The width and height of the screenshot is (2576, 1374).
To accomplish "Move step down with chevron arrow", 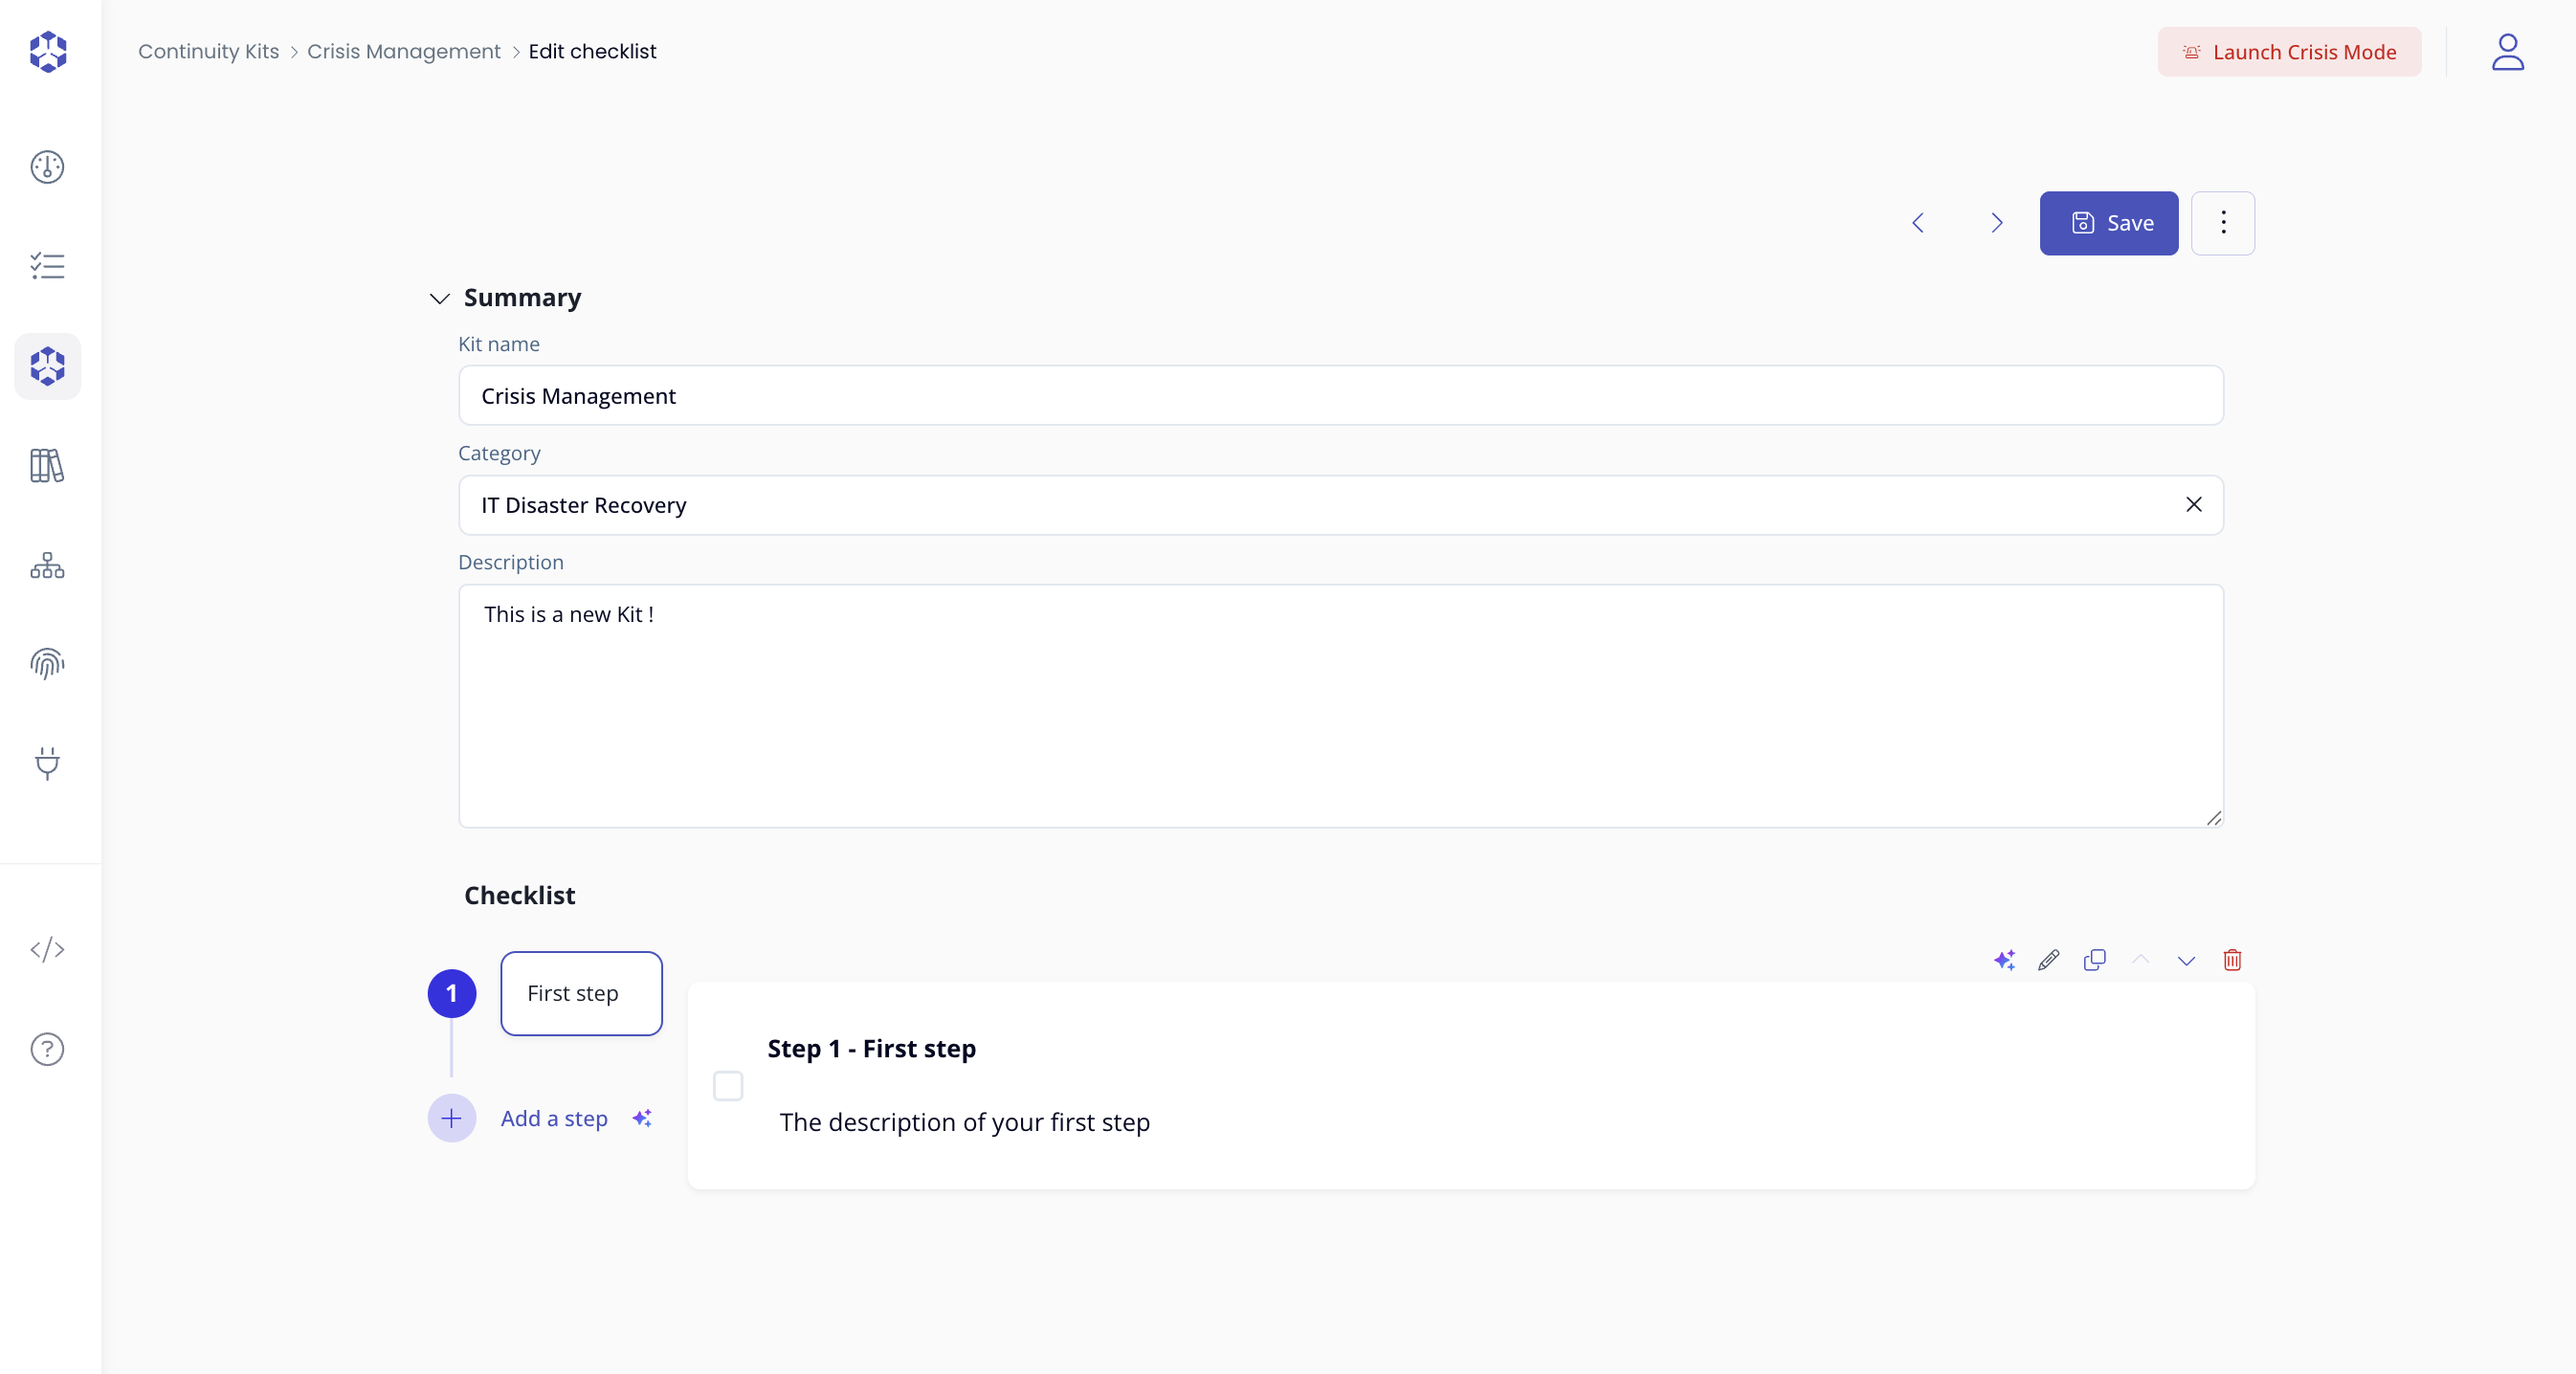I will pyautogui.click(x=2186, y=961).
